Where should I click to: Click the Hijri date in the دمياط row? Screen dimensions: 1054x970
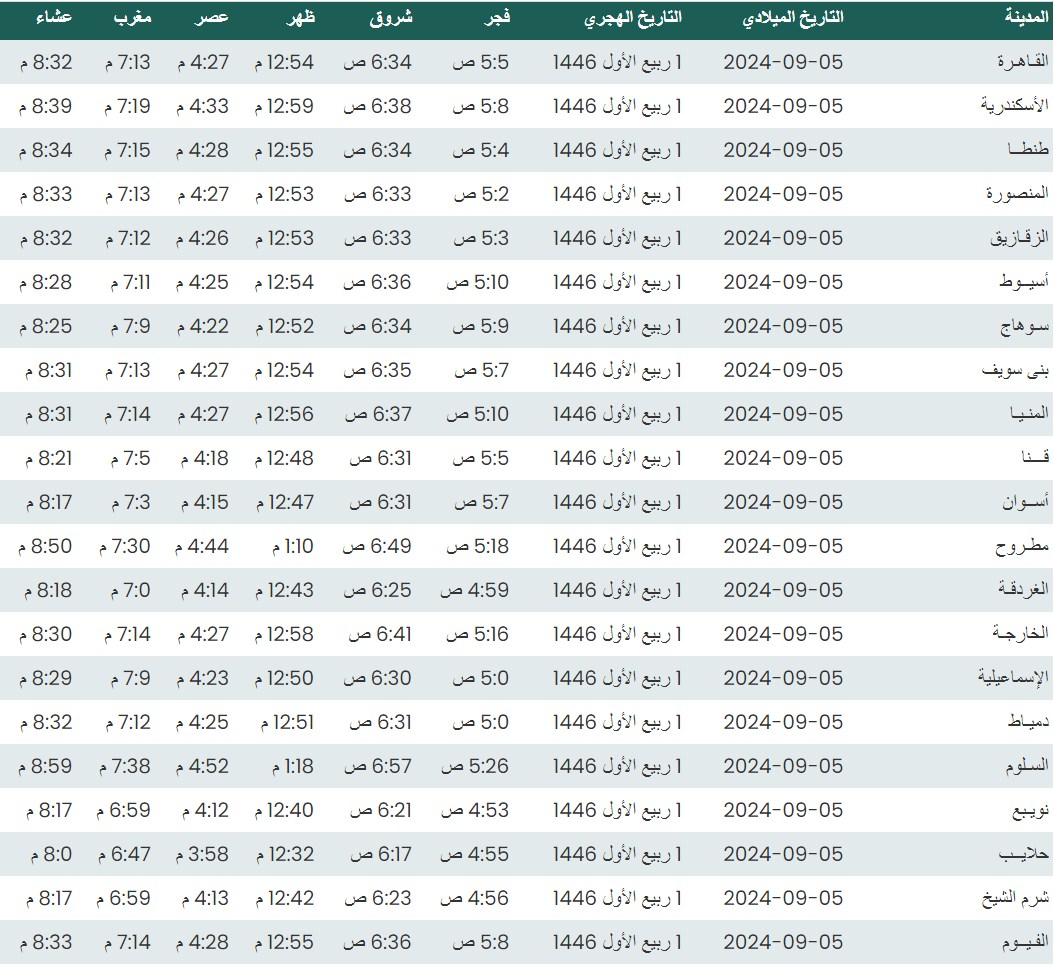click(617, 722)
